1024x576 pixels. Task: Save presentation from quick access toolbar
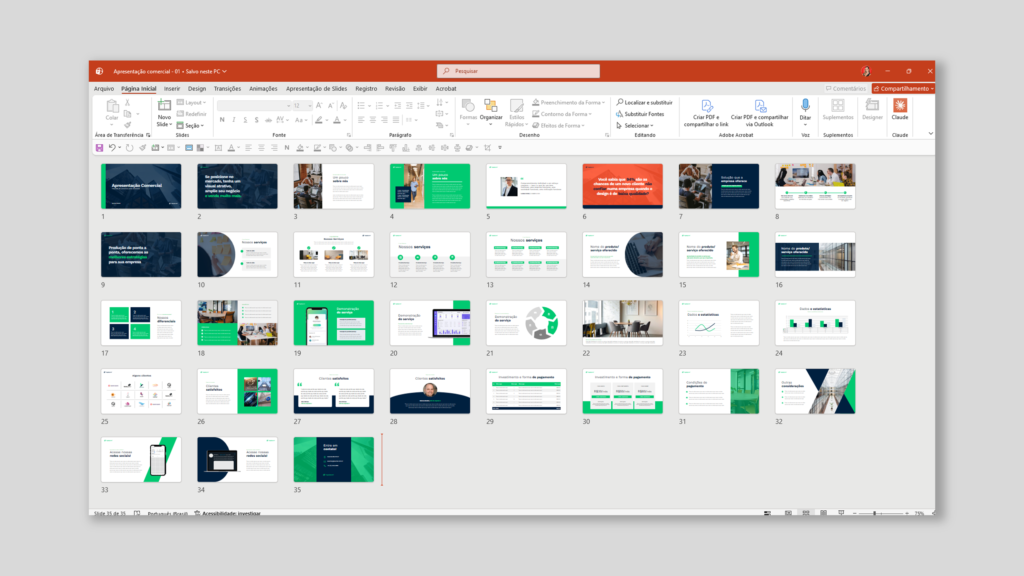click(x=99, y=148)
